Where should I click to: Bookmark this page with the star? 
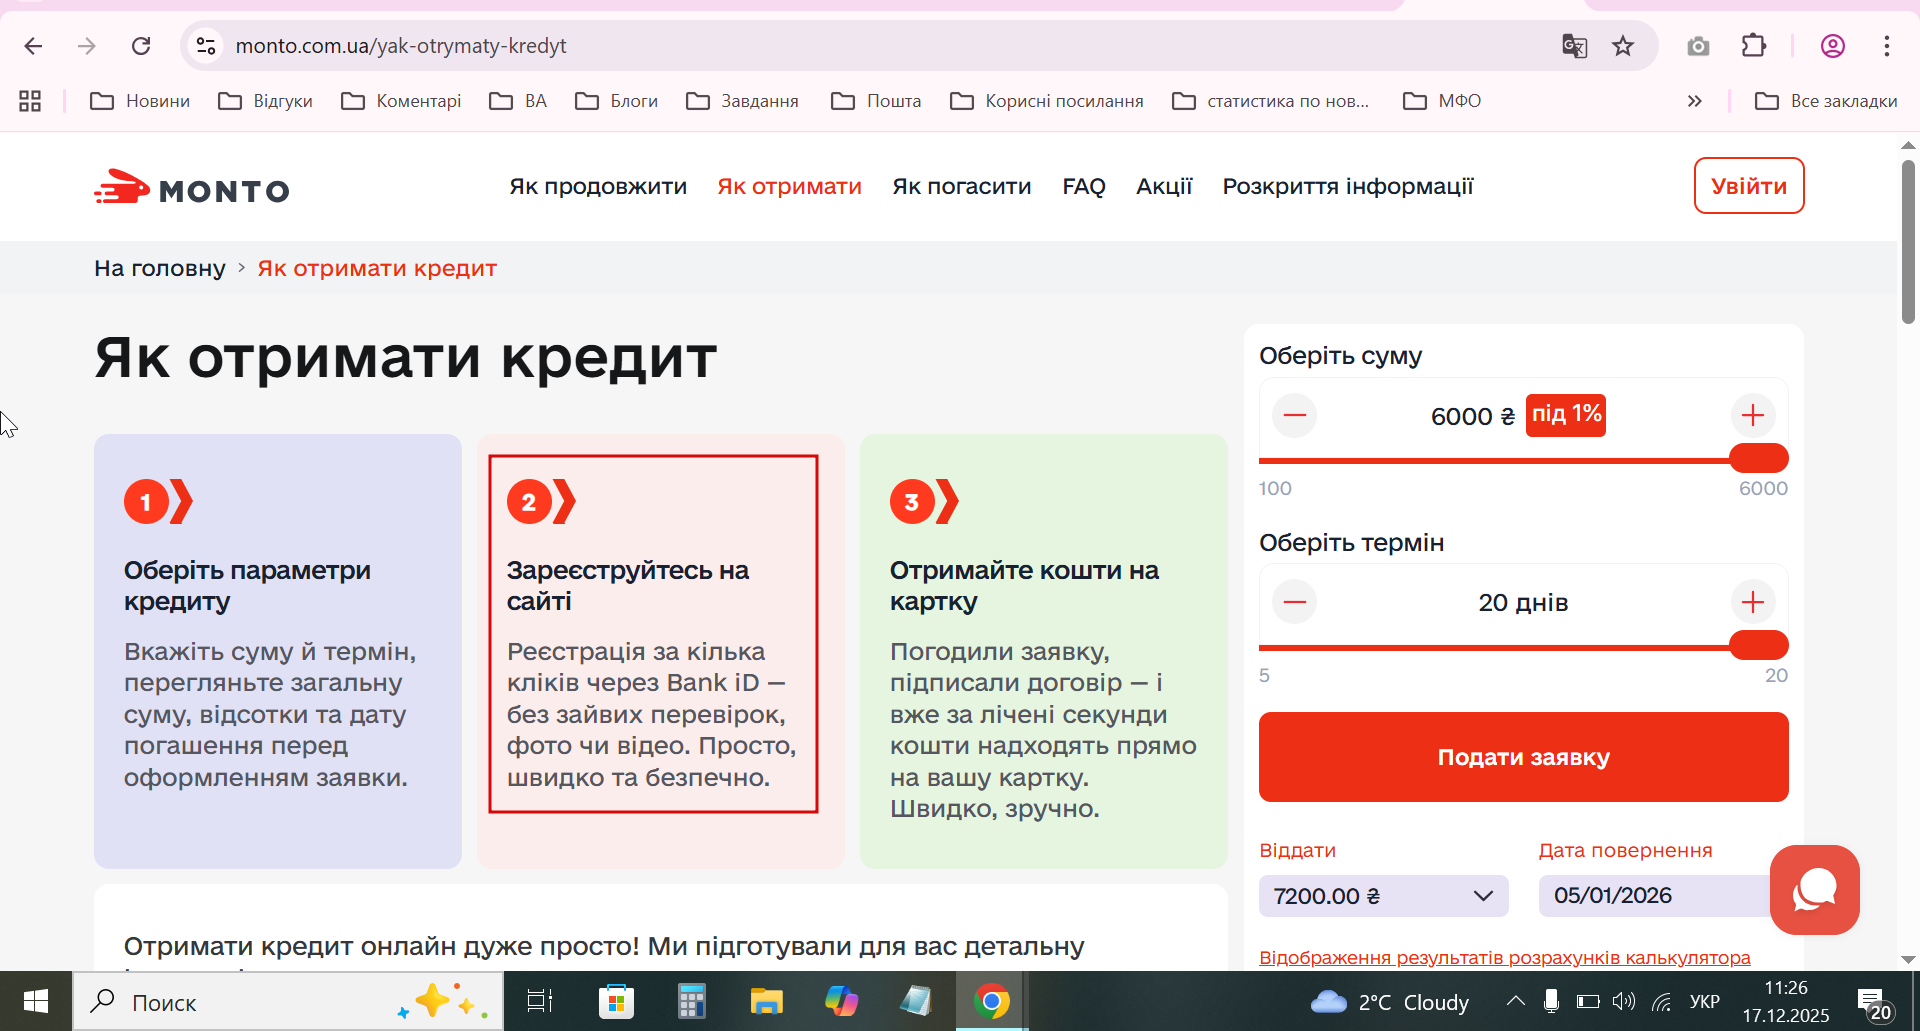[x=1623, y=46]
